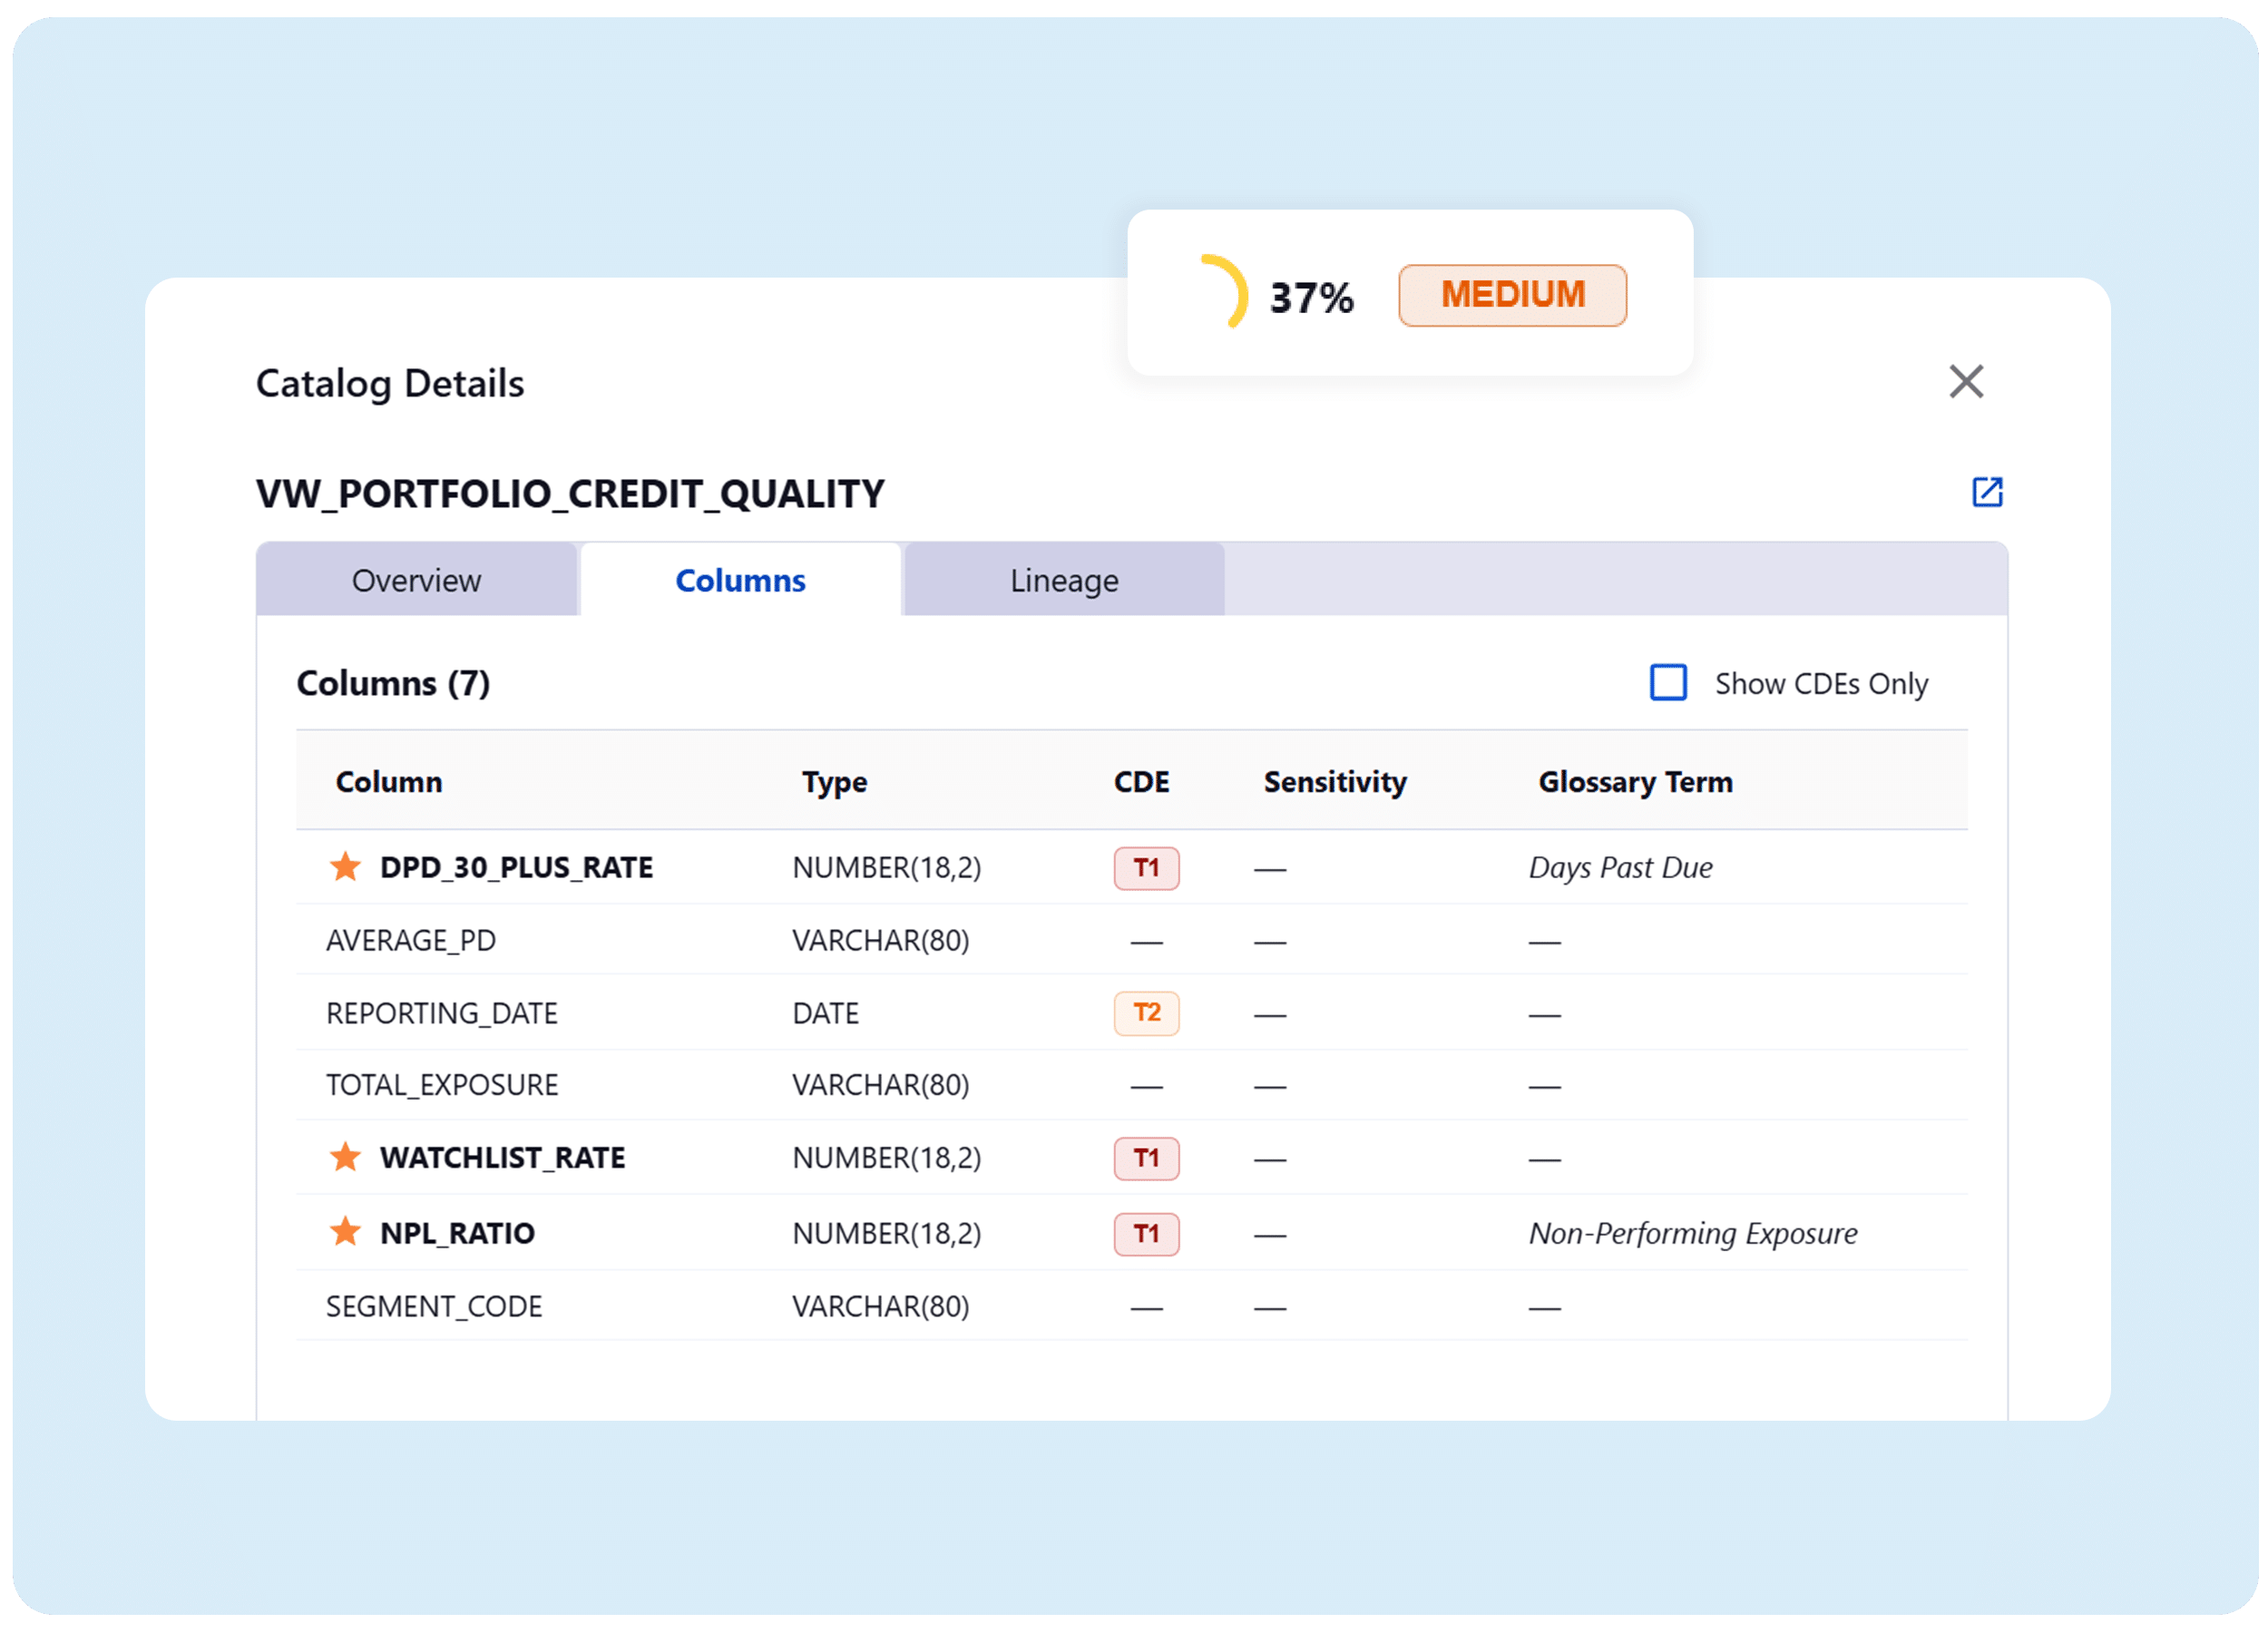The width and height of the screenshot is (2268, 1633).
Task: Select the DPD_30_PLUS_RATE column name
Action: pos(516,867)
